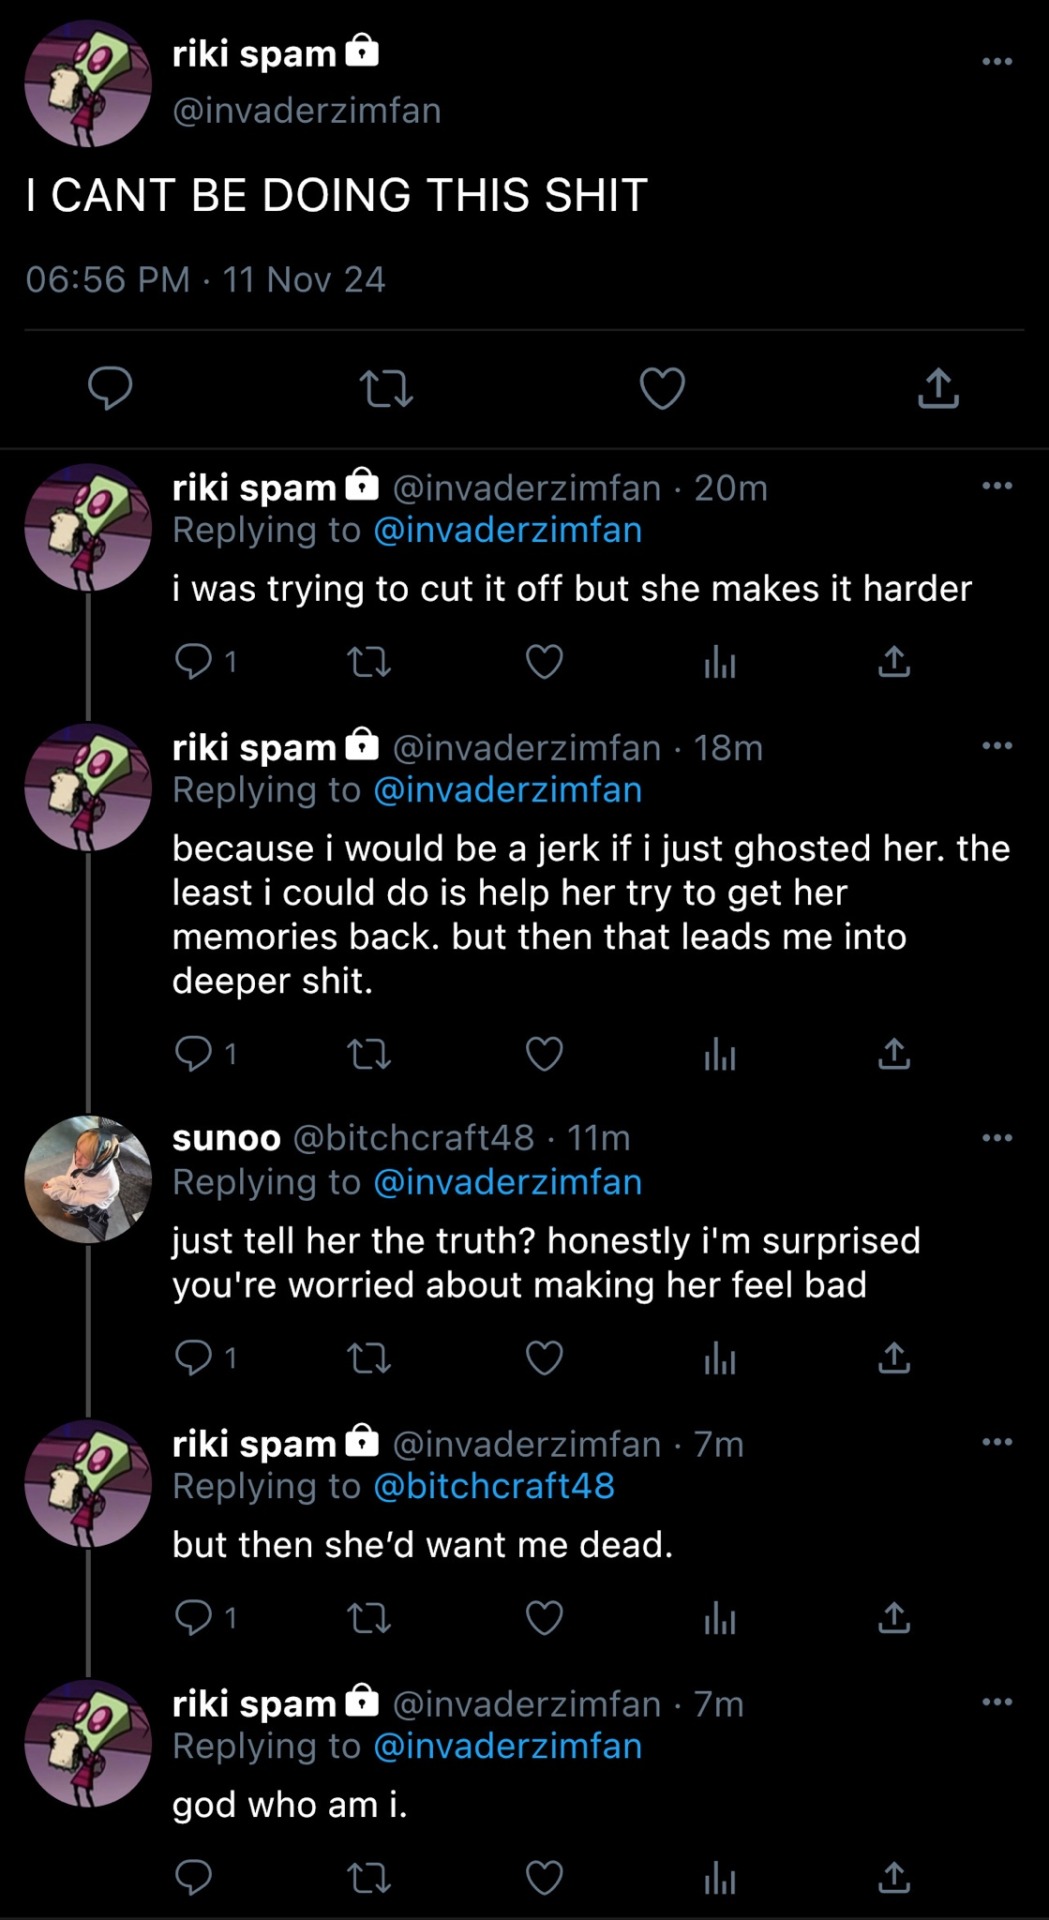Like the "trying to cut it off" reply
The width and height of the screenshot is (1049, 1920).
click(544, 662)
